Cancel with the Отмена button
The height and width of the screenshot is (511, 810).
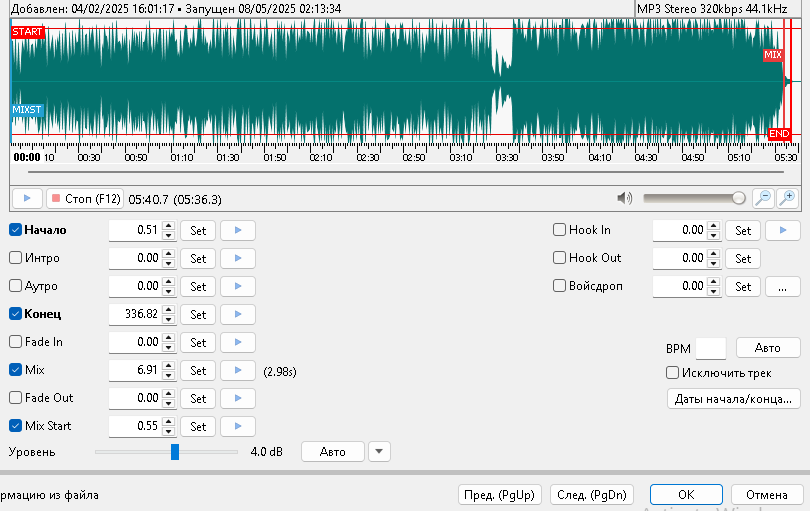tap(767, 494)
